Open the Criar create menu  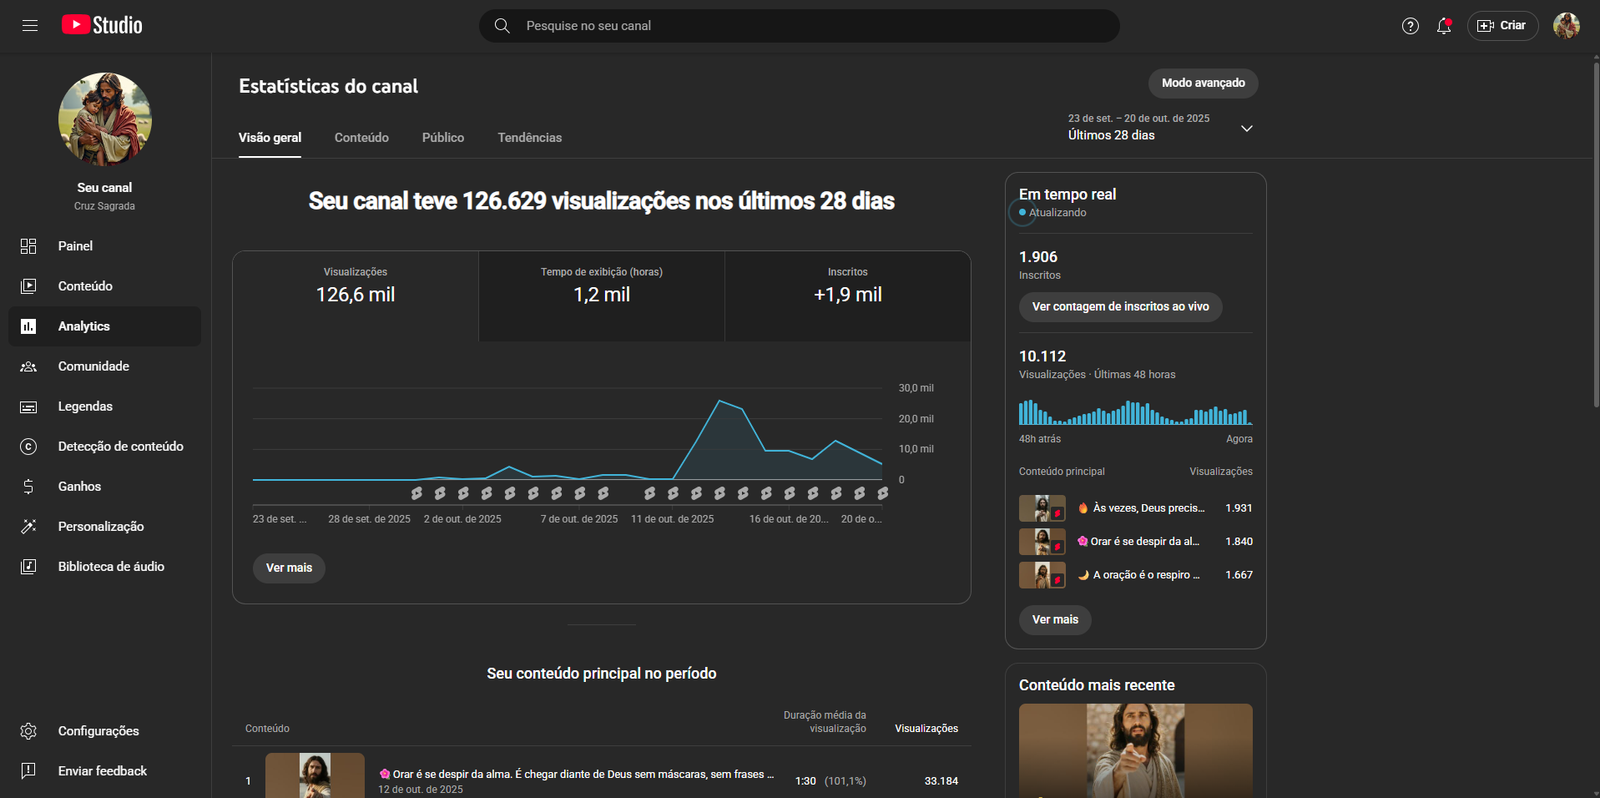(x=1502, y=26)
